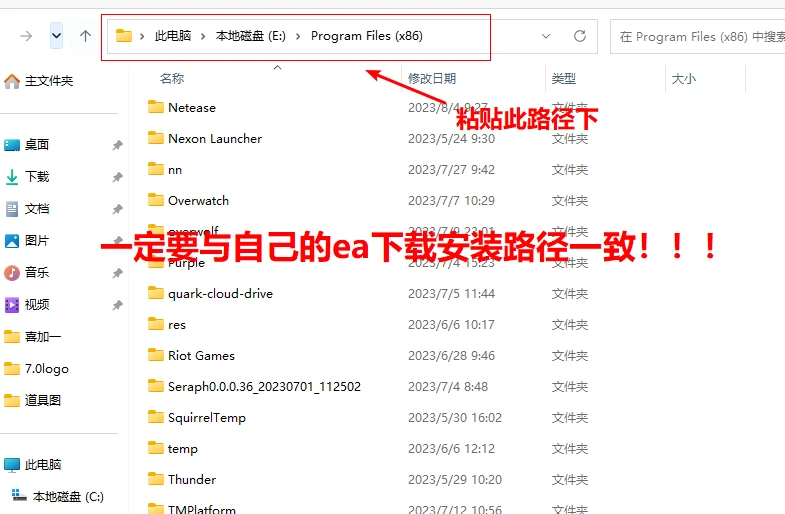Open 本地磁盘 (C:) in the sidebar
This screenshot has width=785, height=514.
(x=68, y=496)
